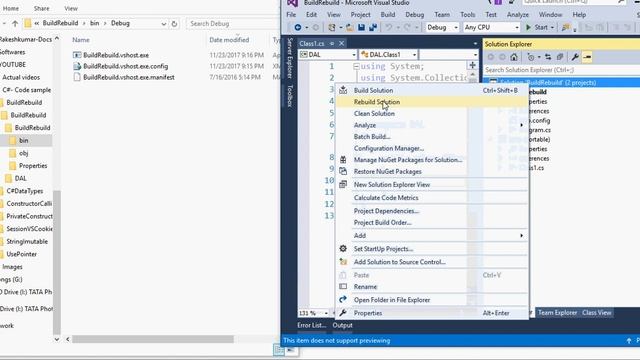Open the DAL.Class1 type dropdown
Viewport: 640px width, 360px height.
(x=389, y=54)
